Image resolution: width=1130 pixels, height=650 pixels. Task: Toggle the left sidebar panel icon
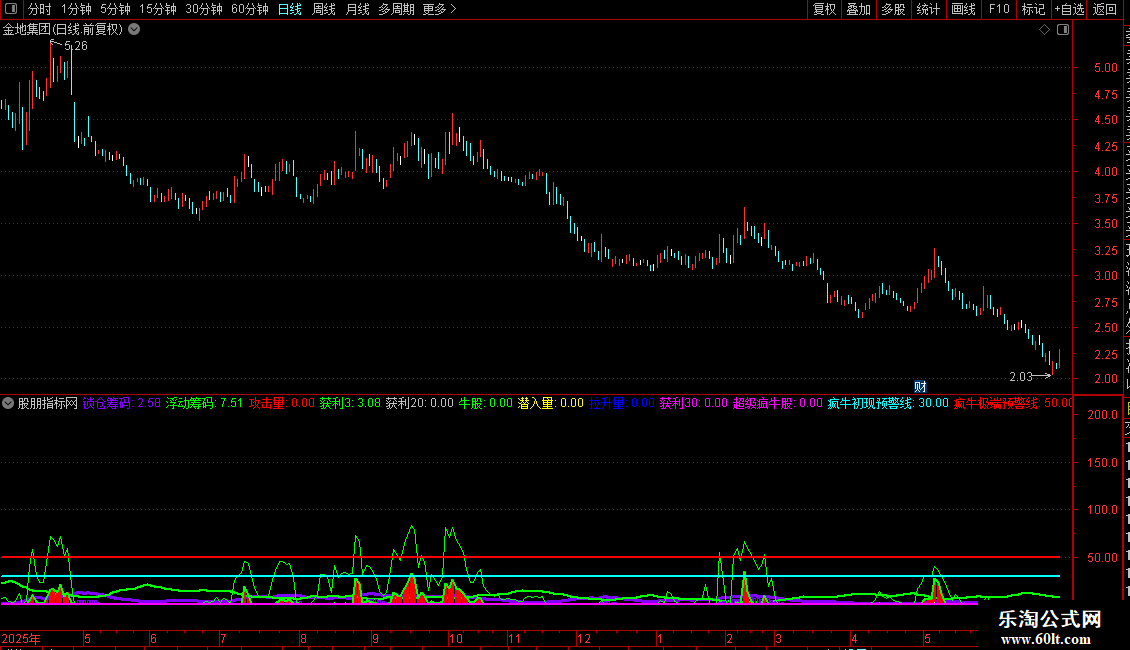click(x=11, y=9)
